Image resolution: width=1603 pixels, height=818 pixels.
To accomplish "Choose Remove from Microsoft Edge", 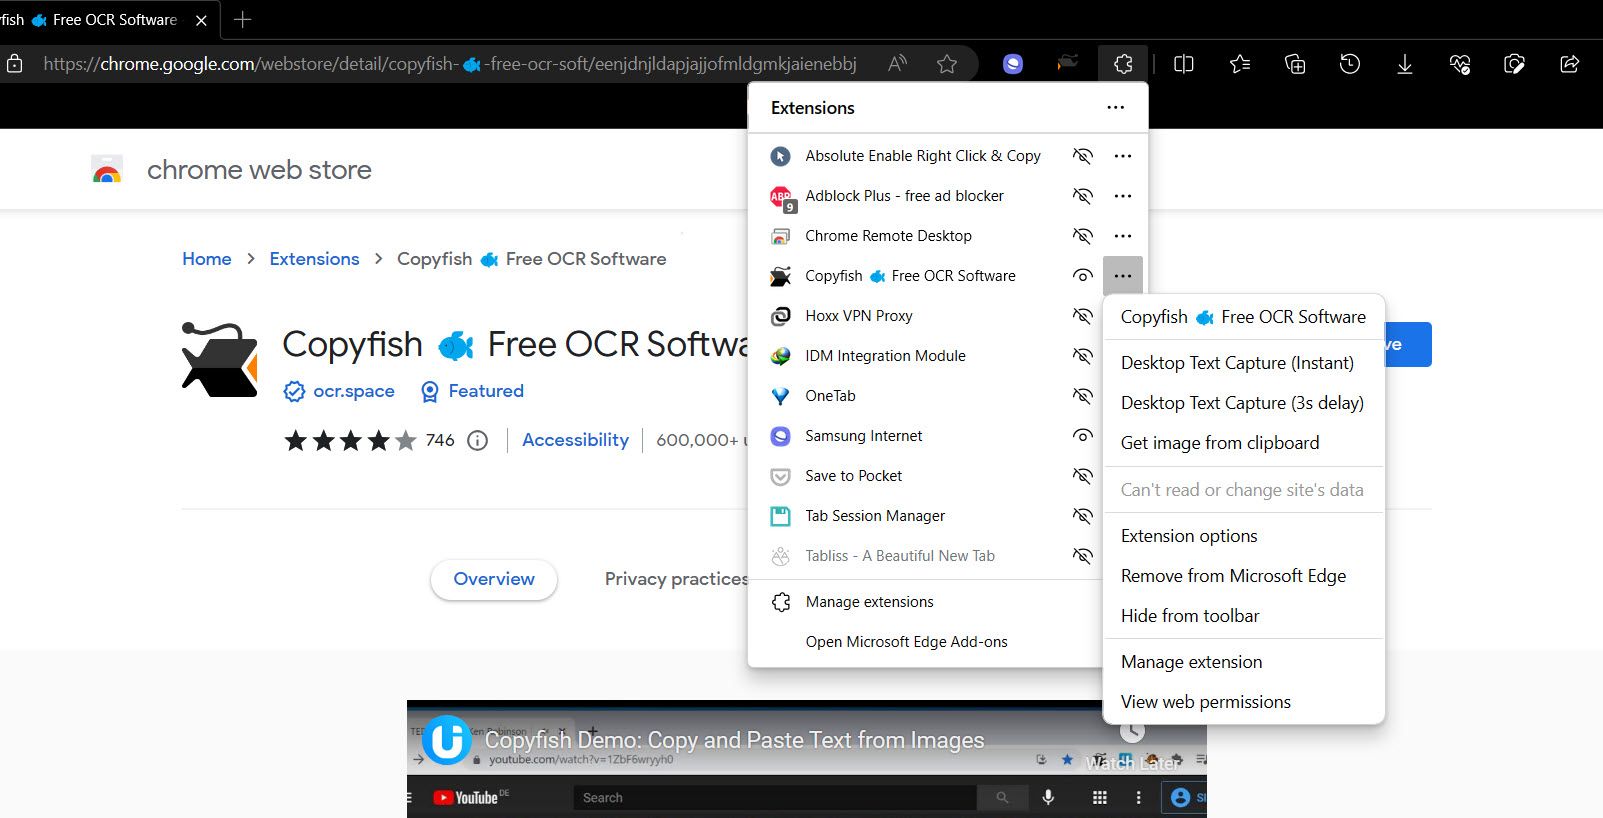I will (1233, 576).
